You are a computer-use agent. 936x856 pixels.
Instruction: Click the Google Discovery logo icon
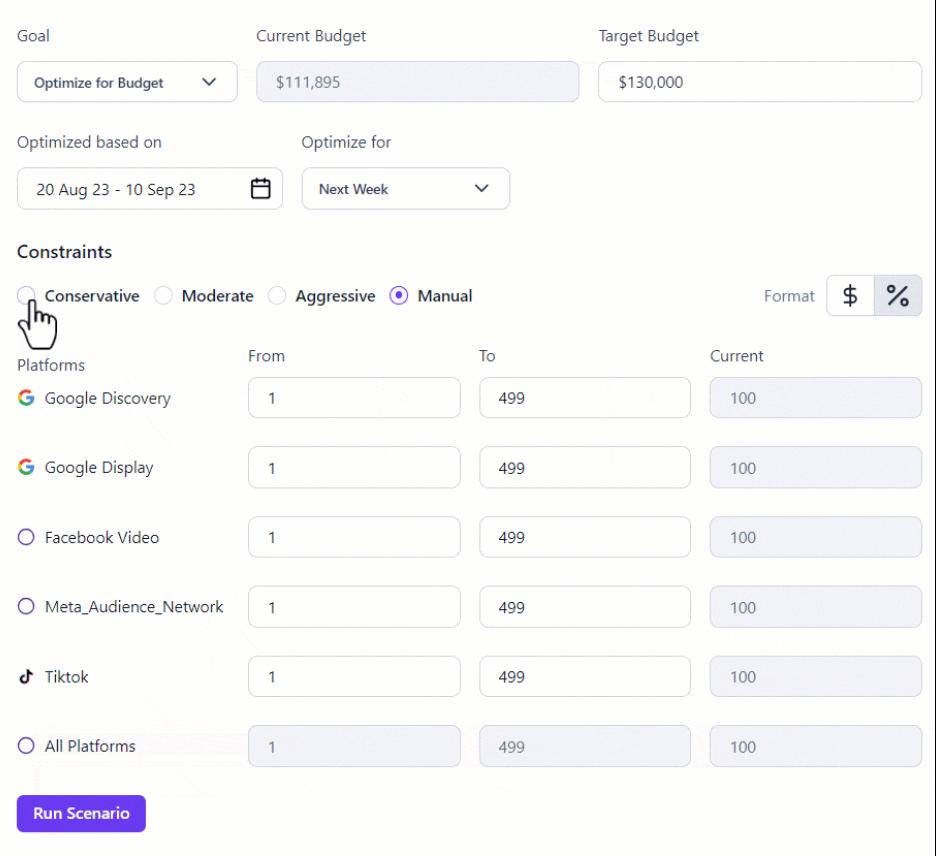26,398
